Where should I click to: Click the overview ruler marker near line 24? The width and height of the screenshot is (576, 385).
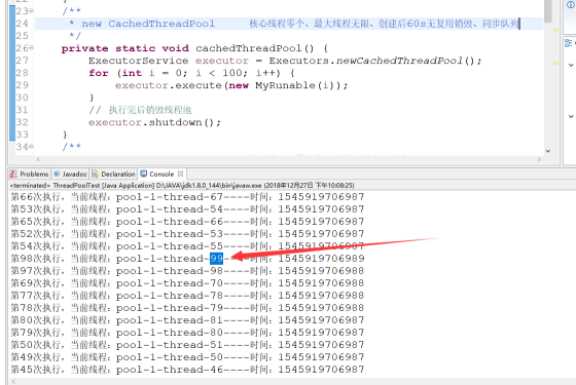(556, 29)
